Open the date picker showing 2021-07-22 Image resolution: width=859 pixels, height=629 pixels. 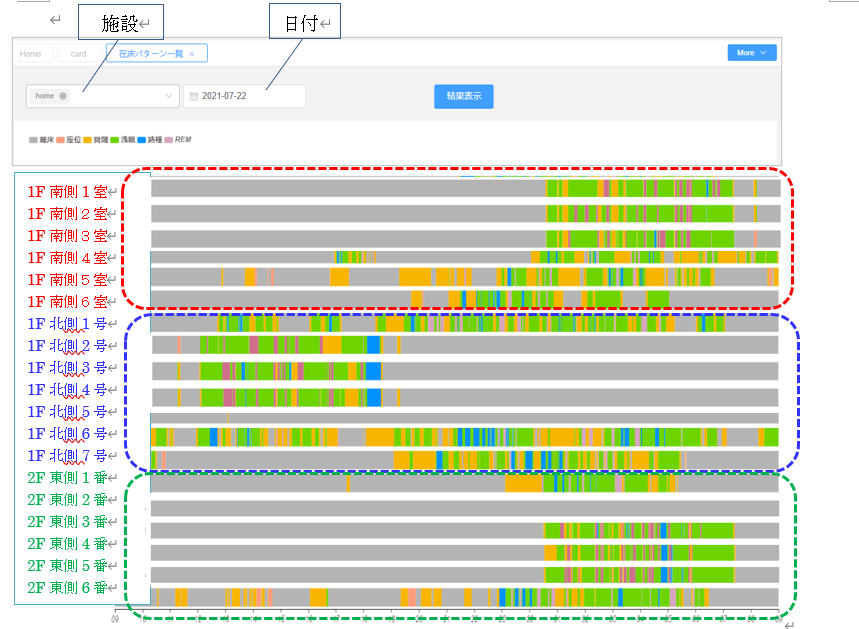point(245,96)
